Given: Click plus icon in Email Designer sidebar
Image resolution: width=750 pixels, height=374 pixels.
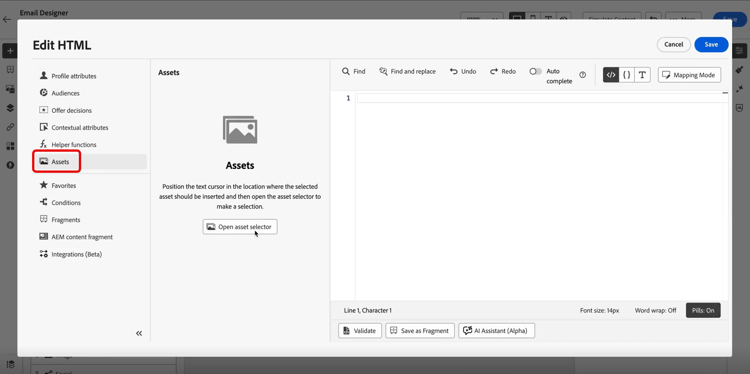Looking at the screenshot, I should point(10,51).
